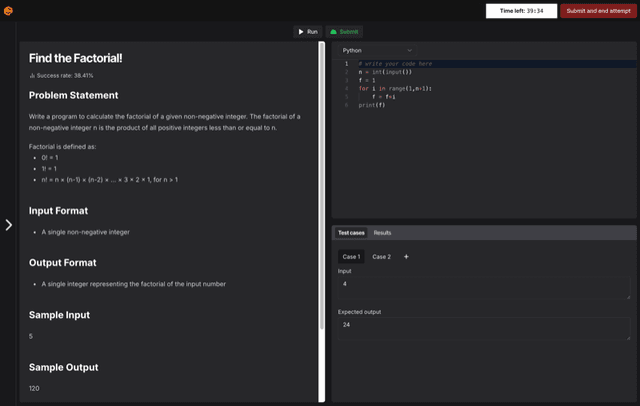Screen dimensions: 640x406
Task: Click the orange logo icon in header
Action: click(8, 11)
